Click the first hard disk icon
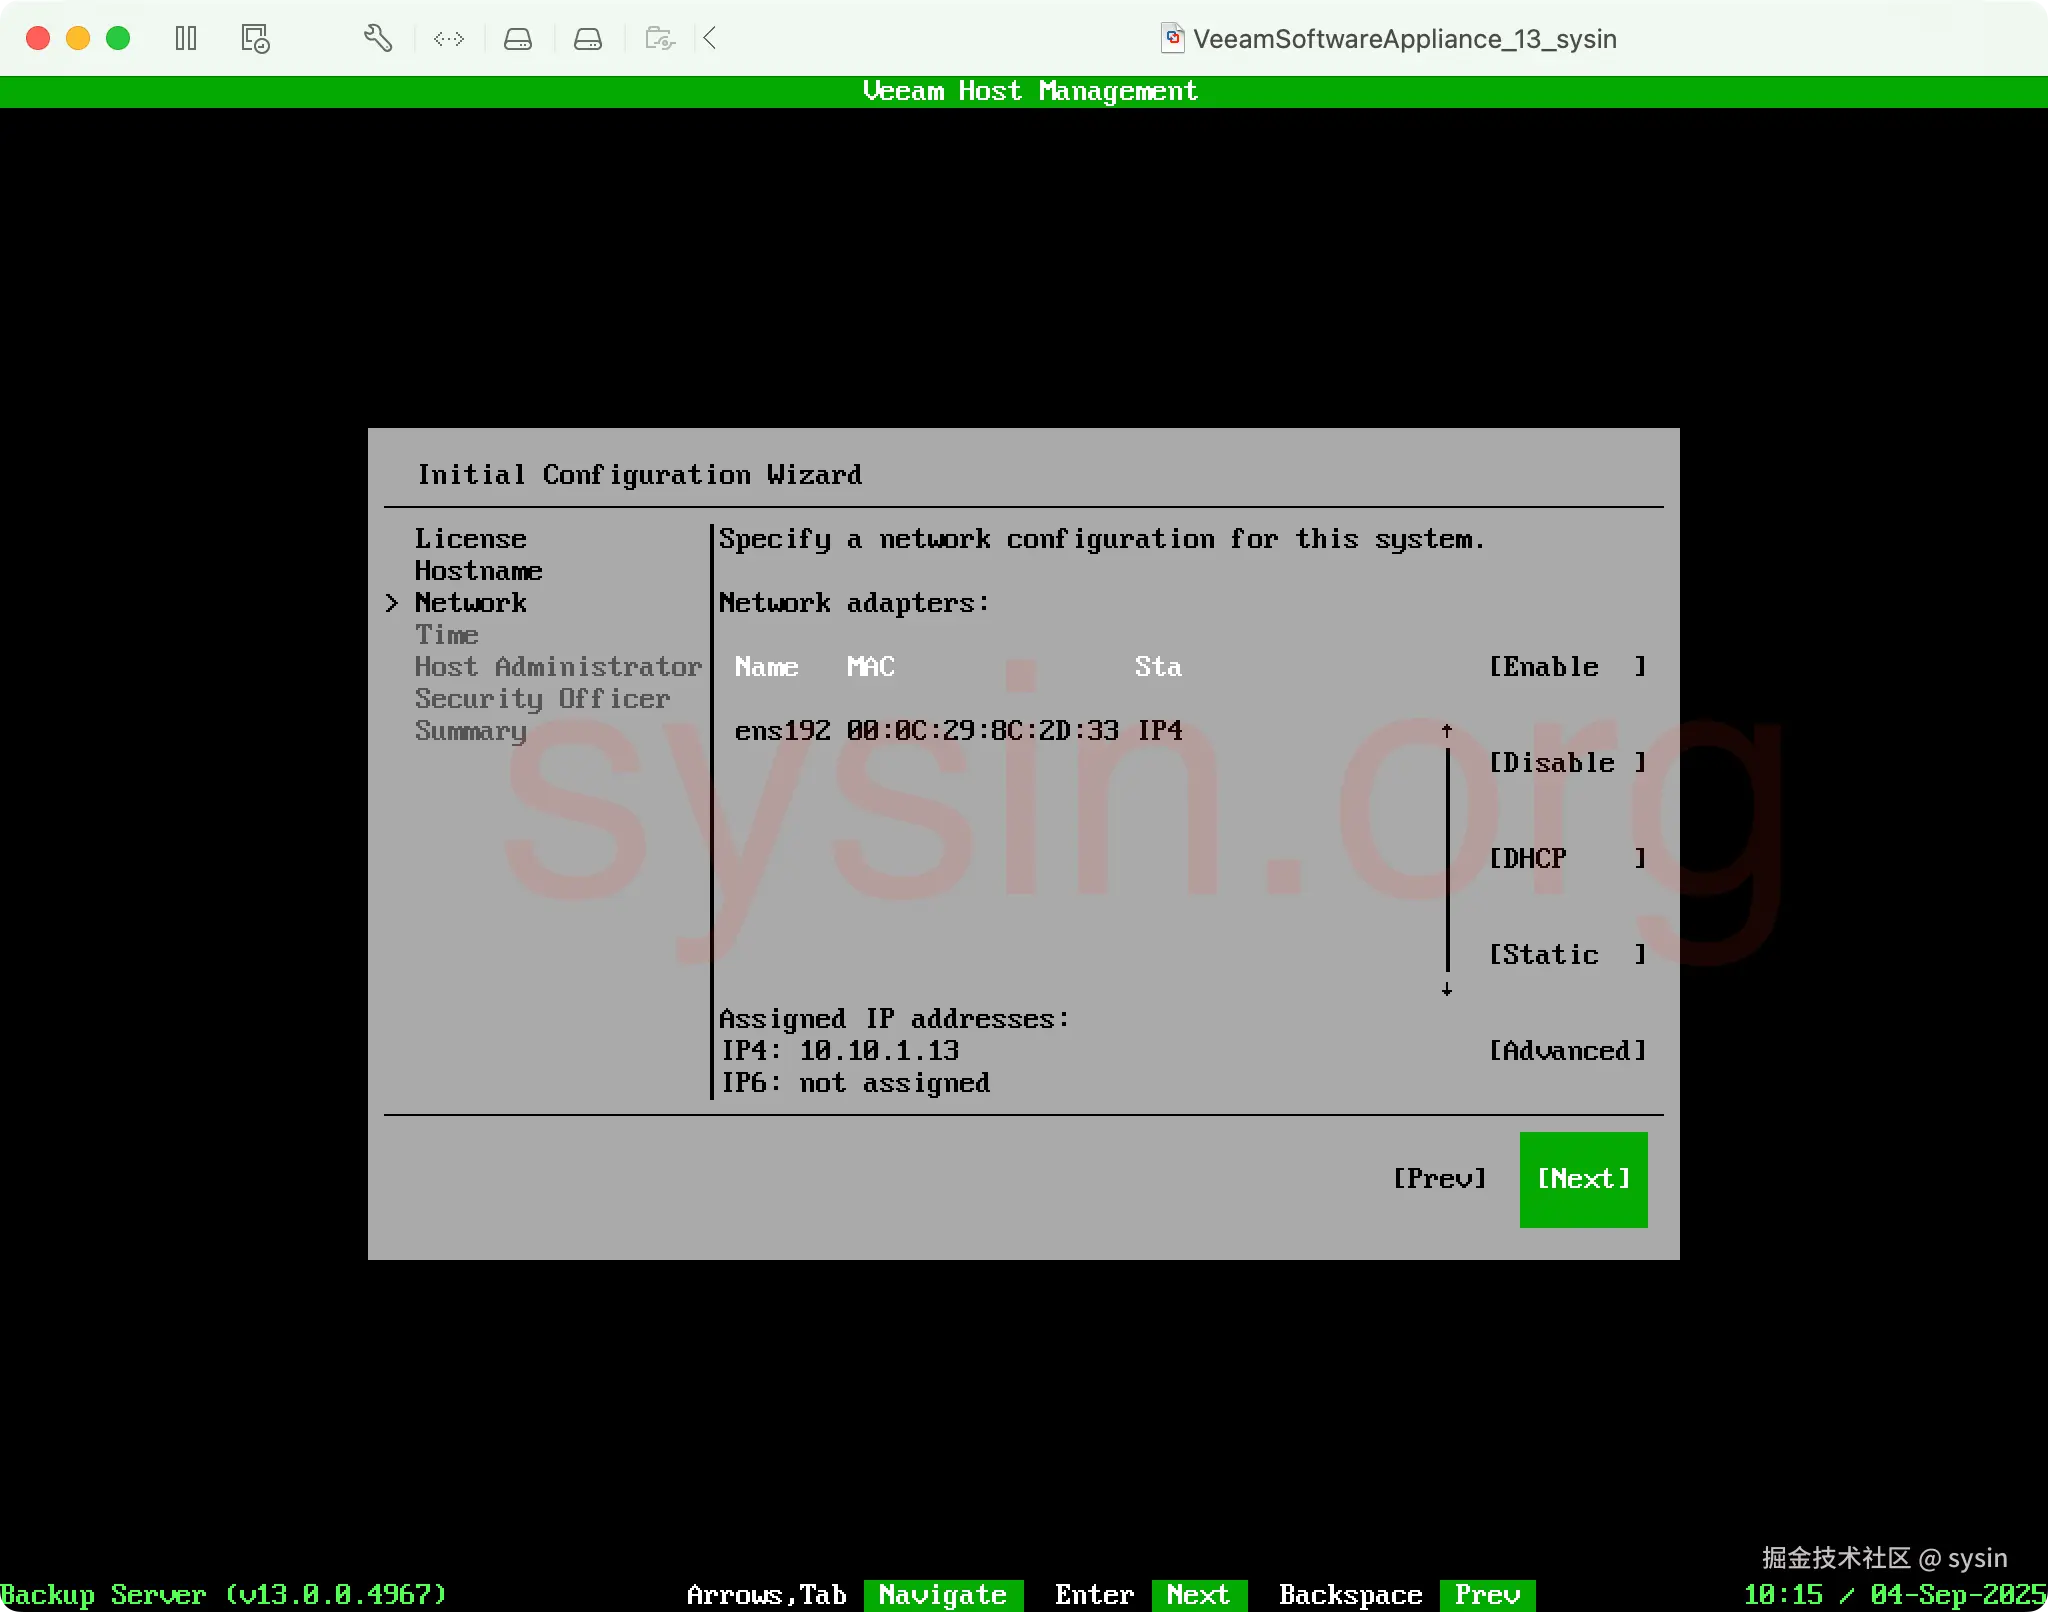Image resolution: width=2048 pixels, height=1612 pixels. click(x=518, y=39)
